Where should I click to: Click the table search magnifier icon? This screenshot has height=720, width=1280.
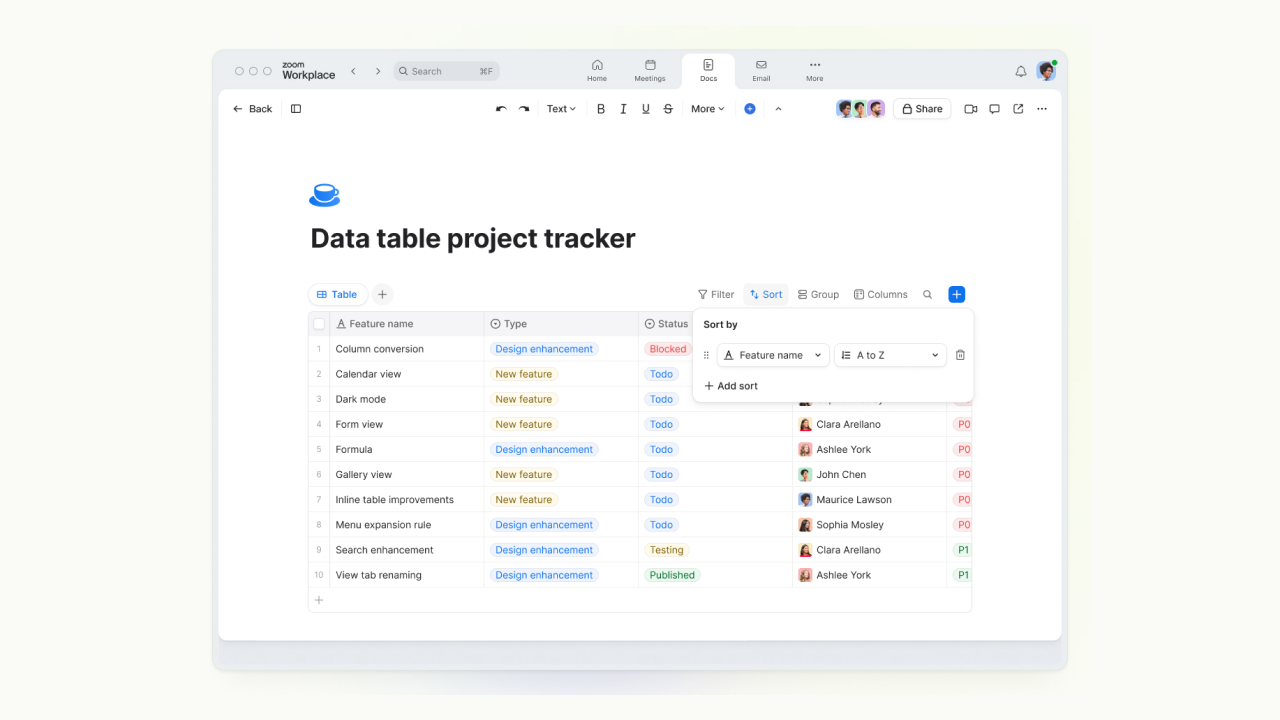point(927,295)
